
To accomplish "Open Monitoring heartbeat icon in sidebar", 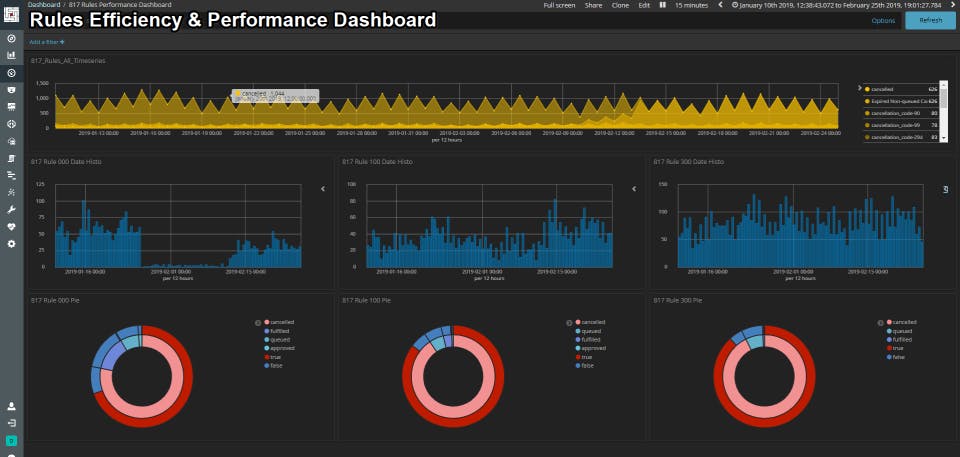I will [11, 227].
